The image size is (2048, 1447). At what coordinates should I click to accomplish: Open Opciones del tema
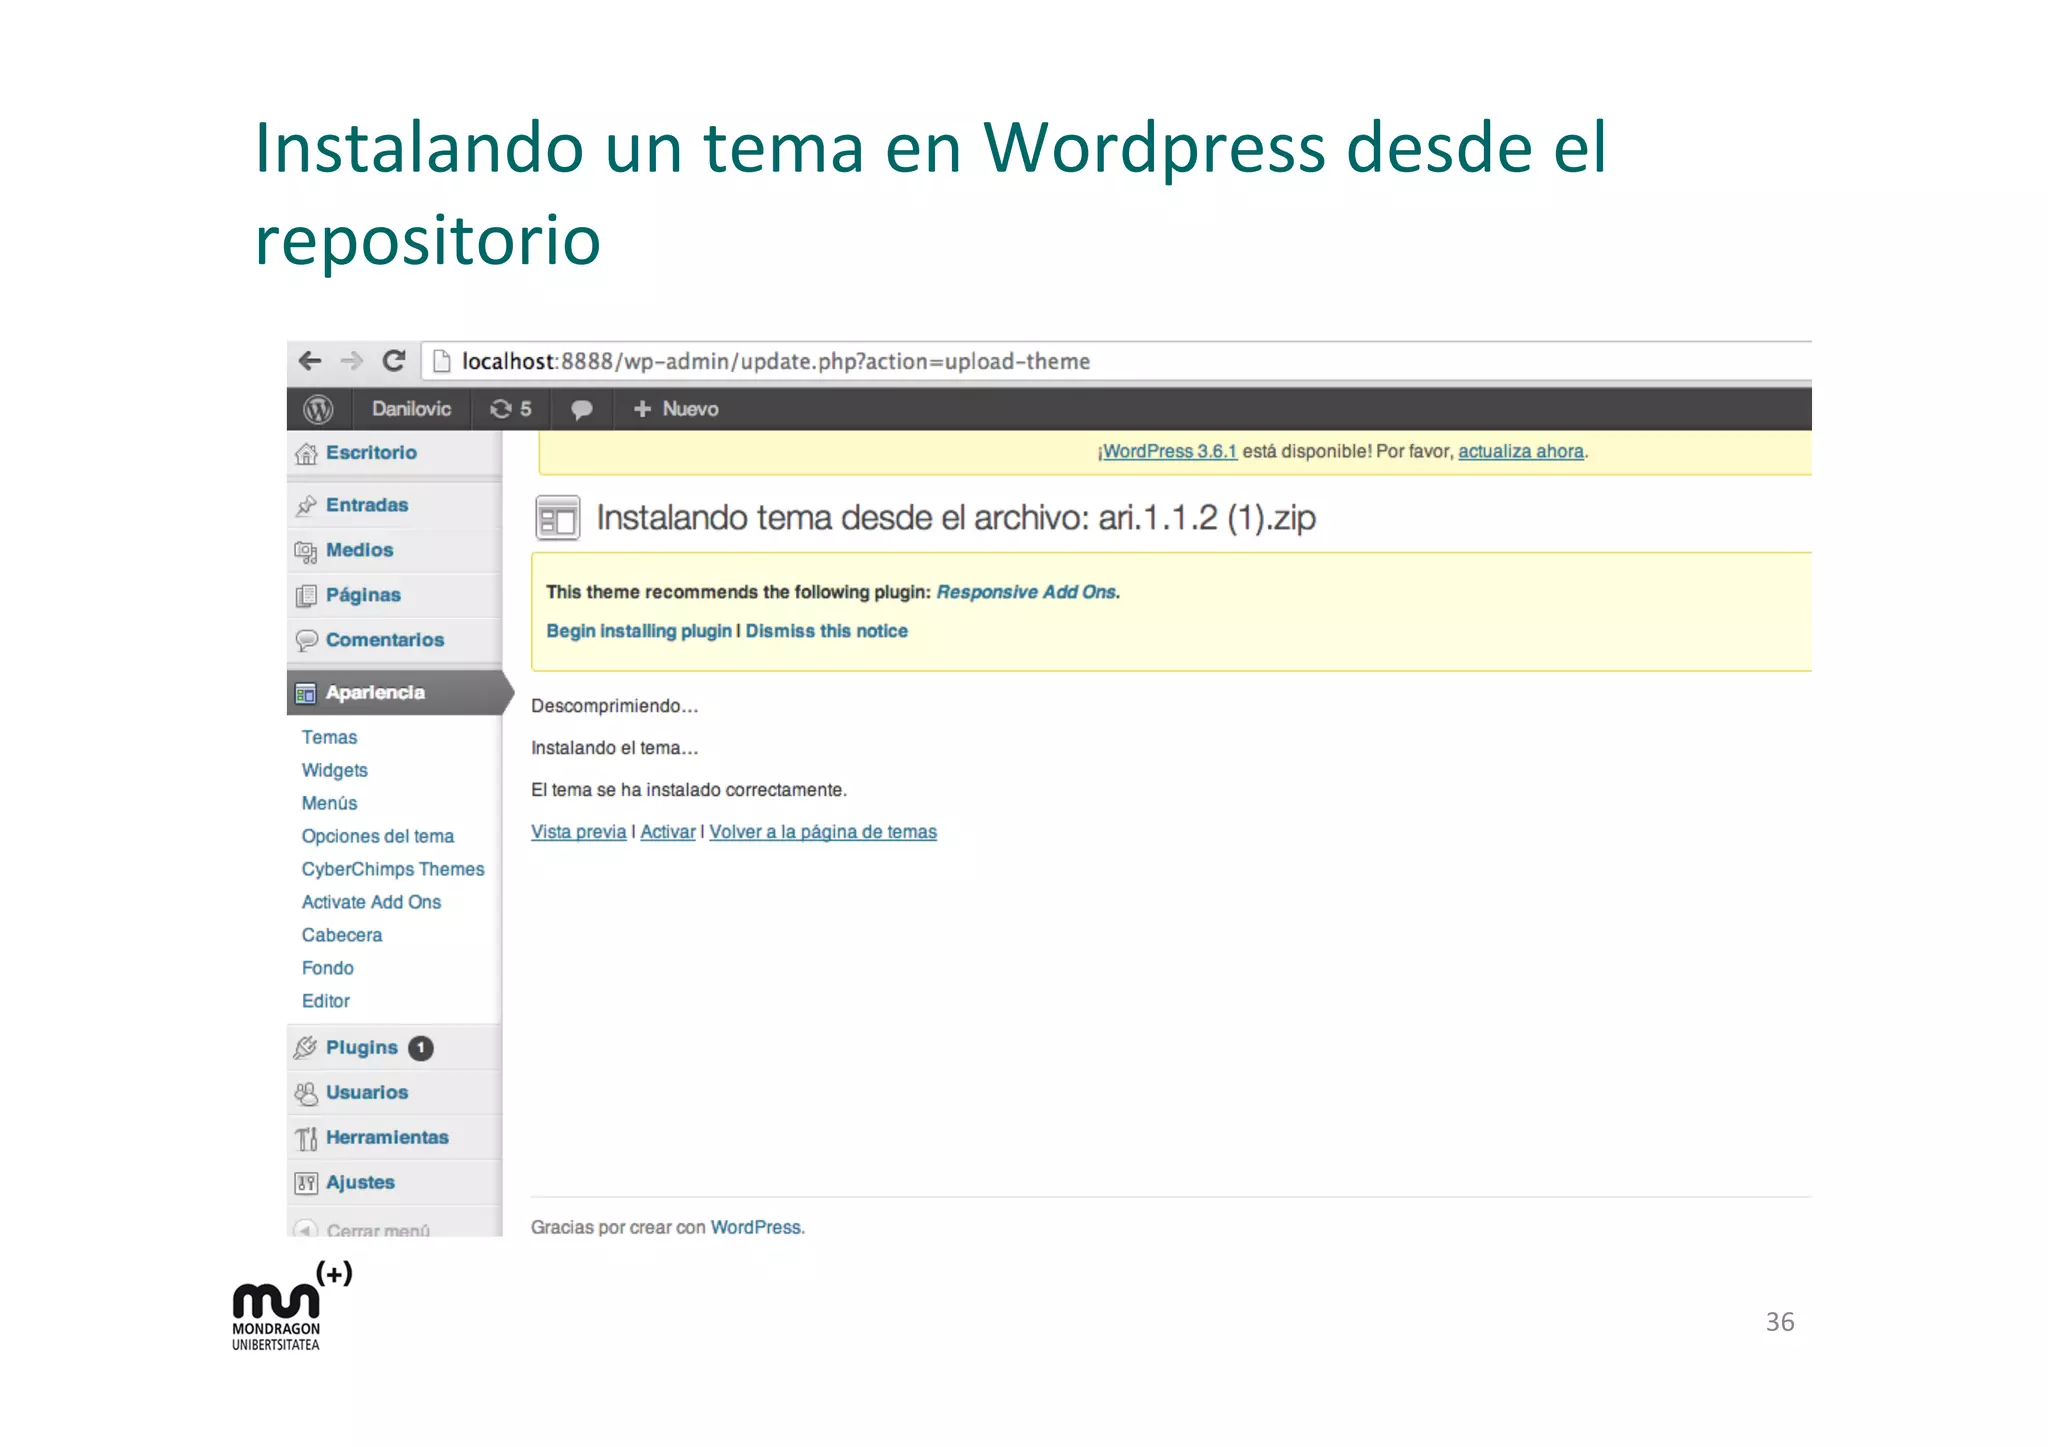pyautogui.click(x=378, y=836)
